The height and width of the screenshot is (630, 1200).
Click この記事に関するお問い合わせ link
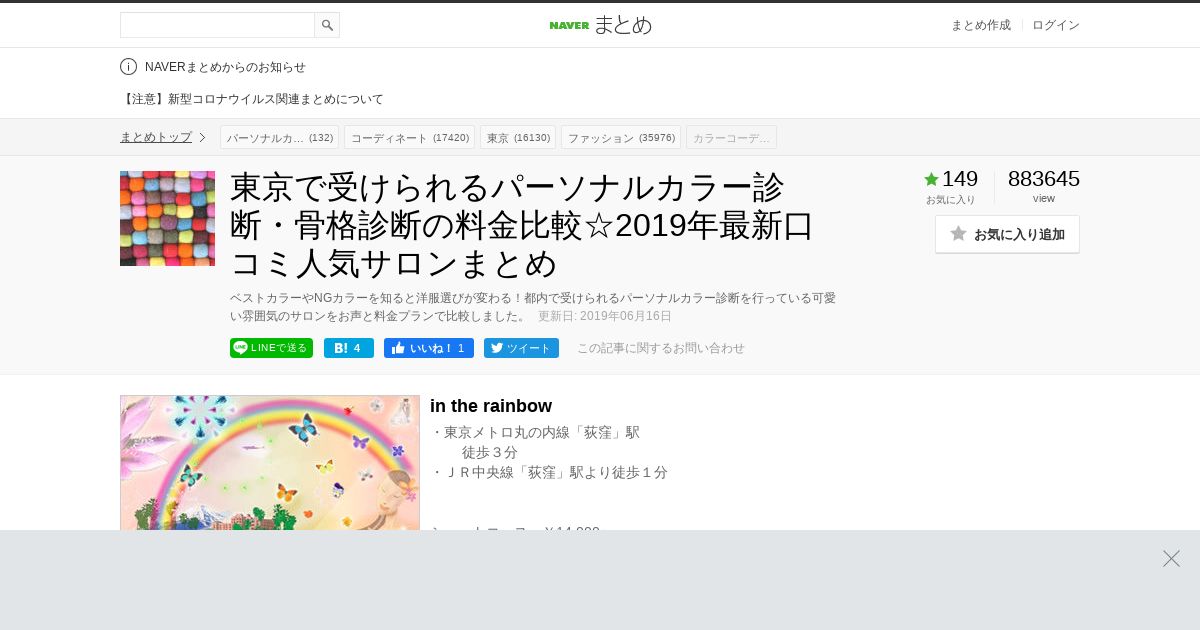point(661,348)
